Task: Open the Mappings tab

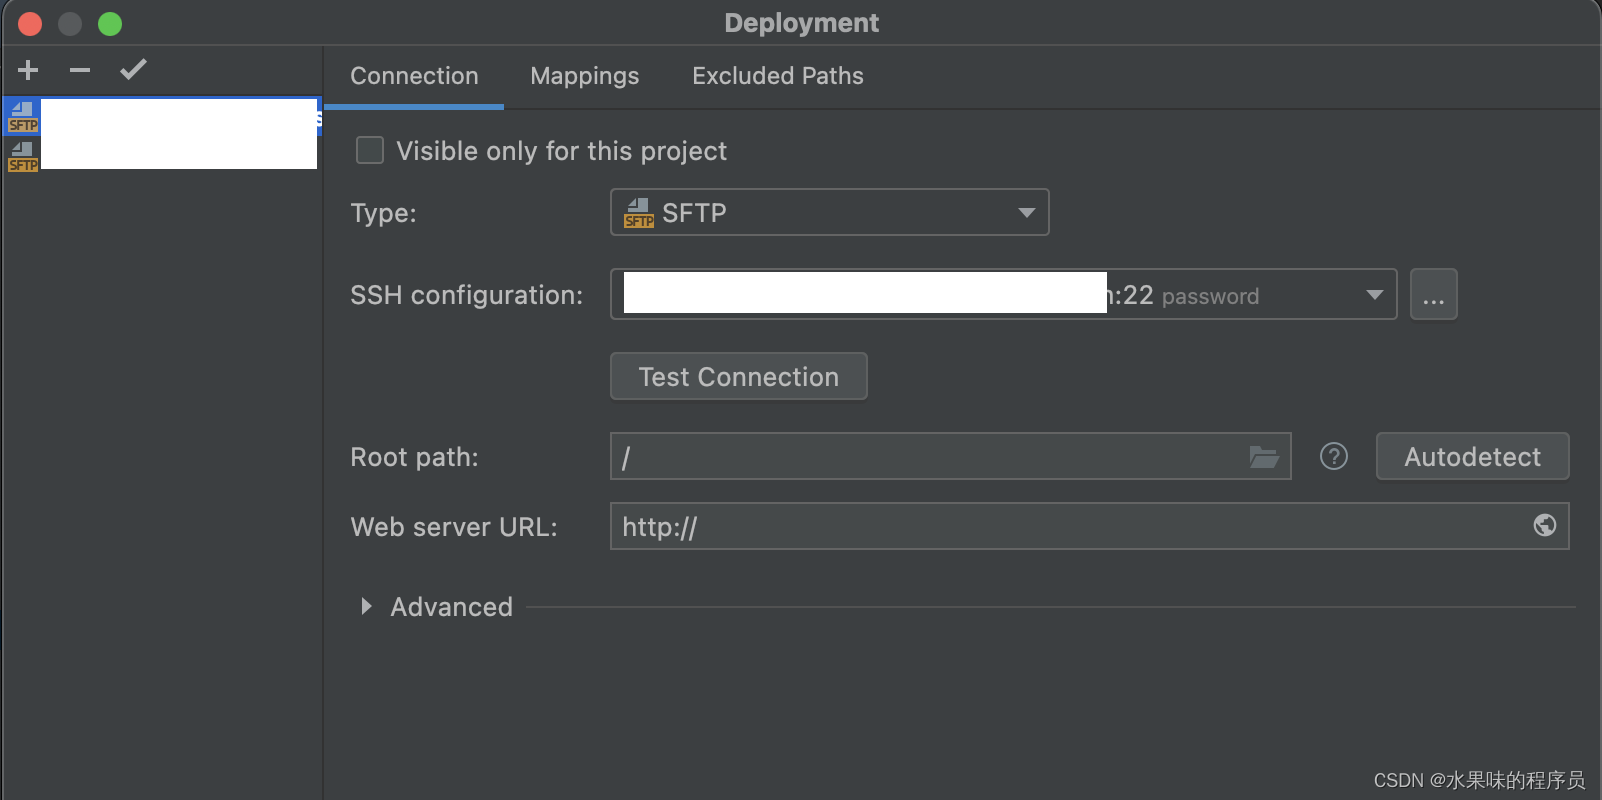Action: point(585,76)
